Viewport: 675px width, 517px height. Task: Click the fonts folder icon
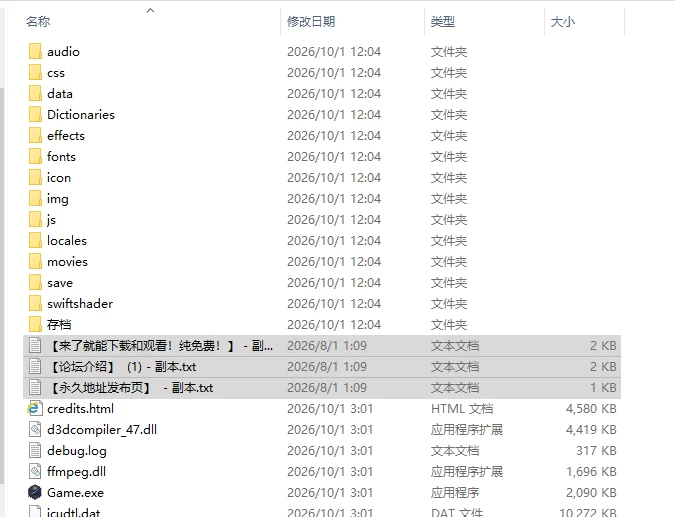coord(35,157)
